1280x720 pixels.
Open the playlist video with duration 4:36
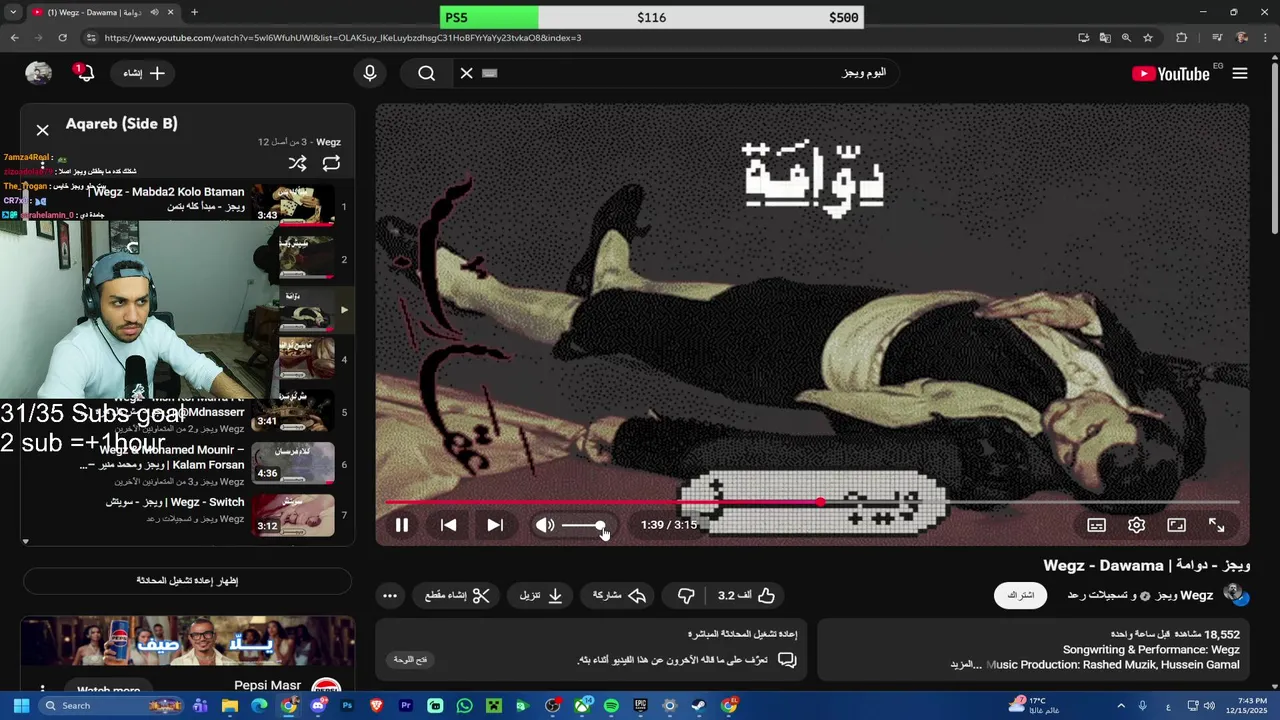tap(293, 463)
